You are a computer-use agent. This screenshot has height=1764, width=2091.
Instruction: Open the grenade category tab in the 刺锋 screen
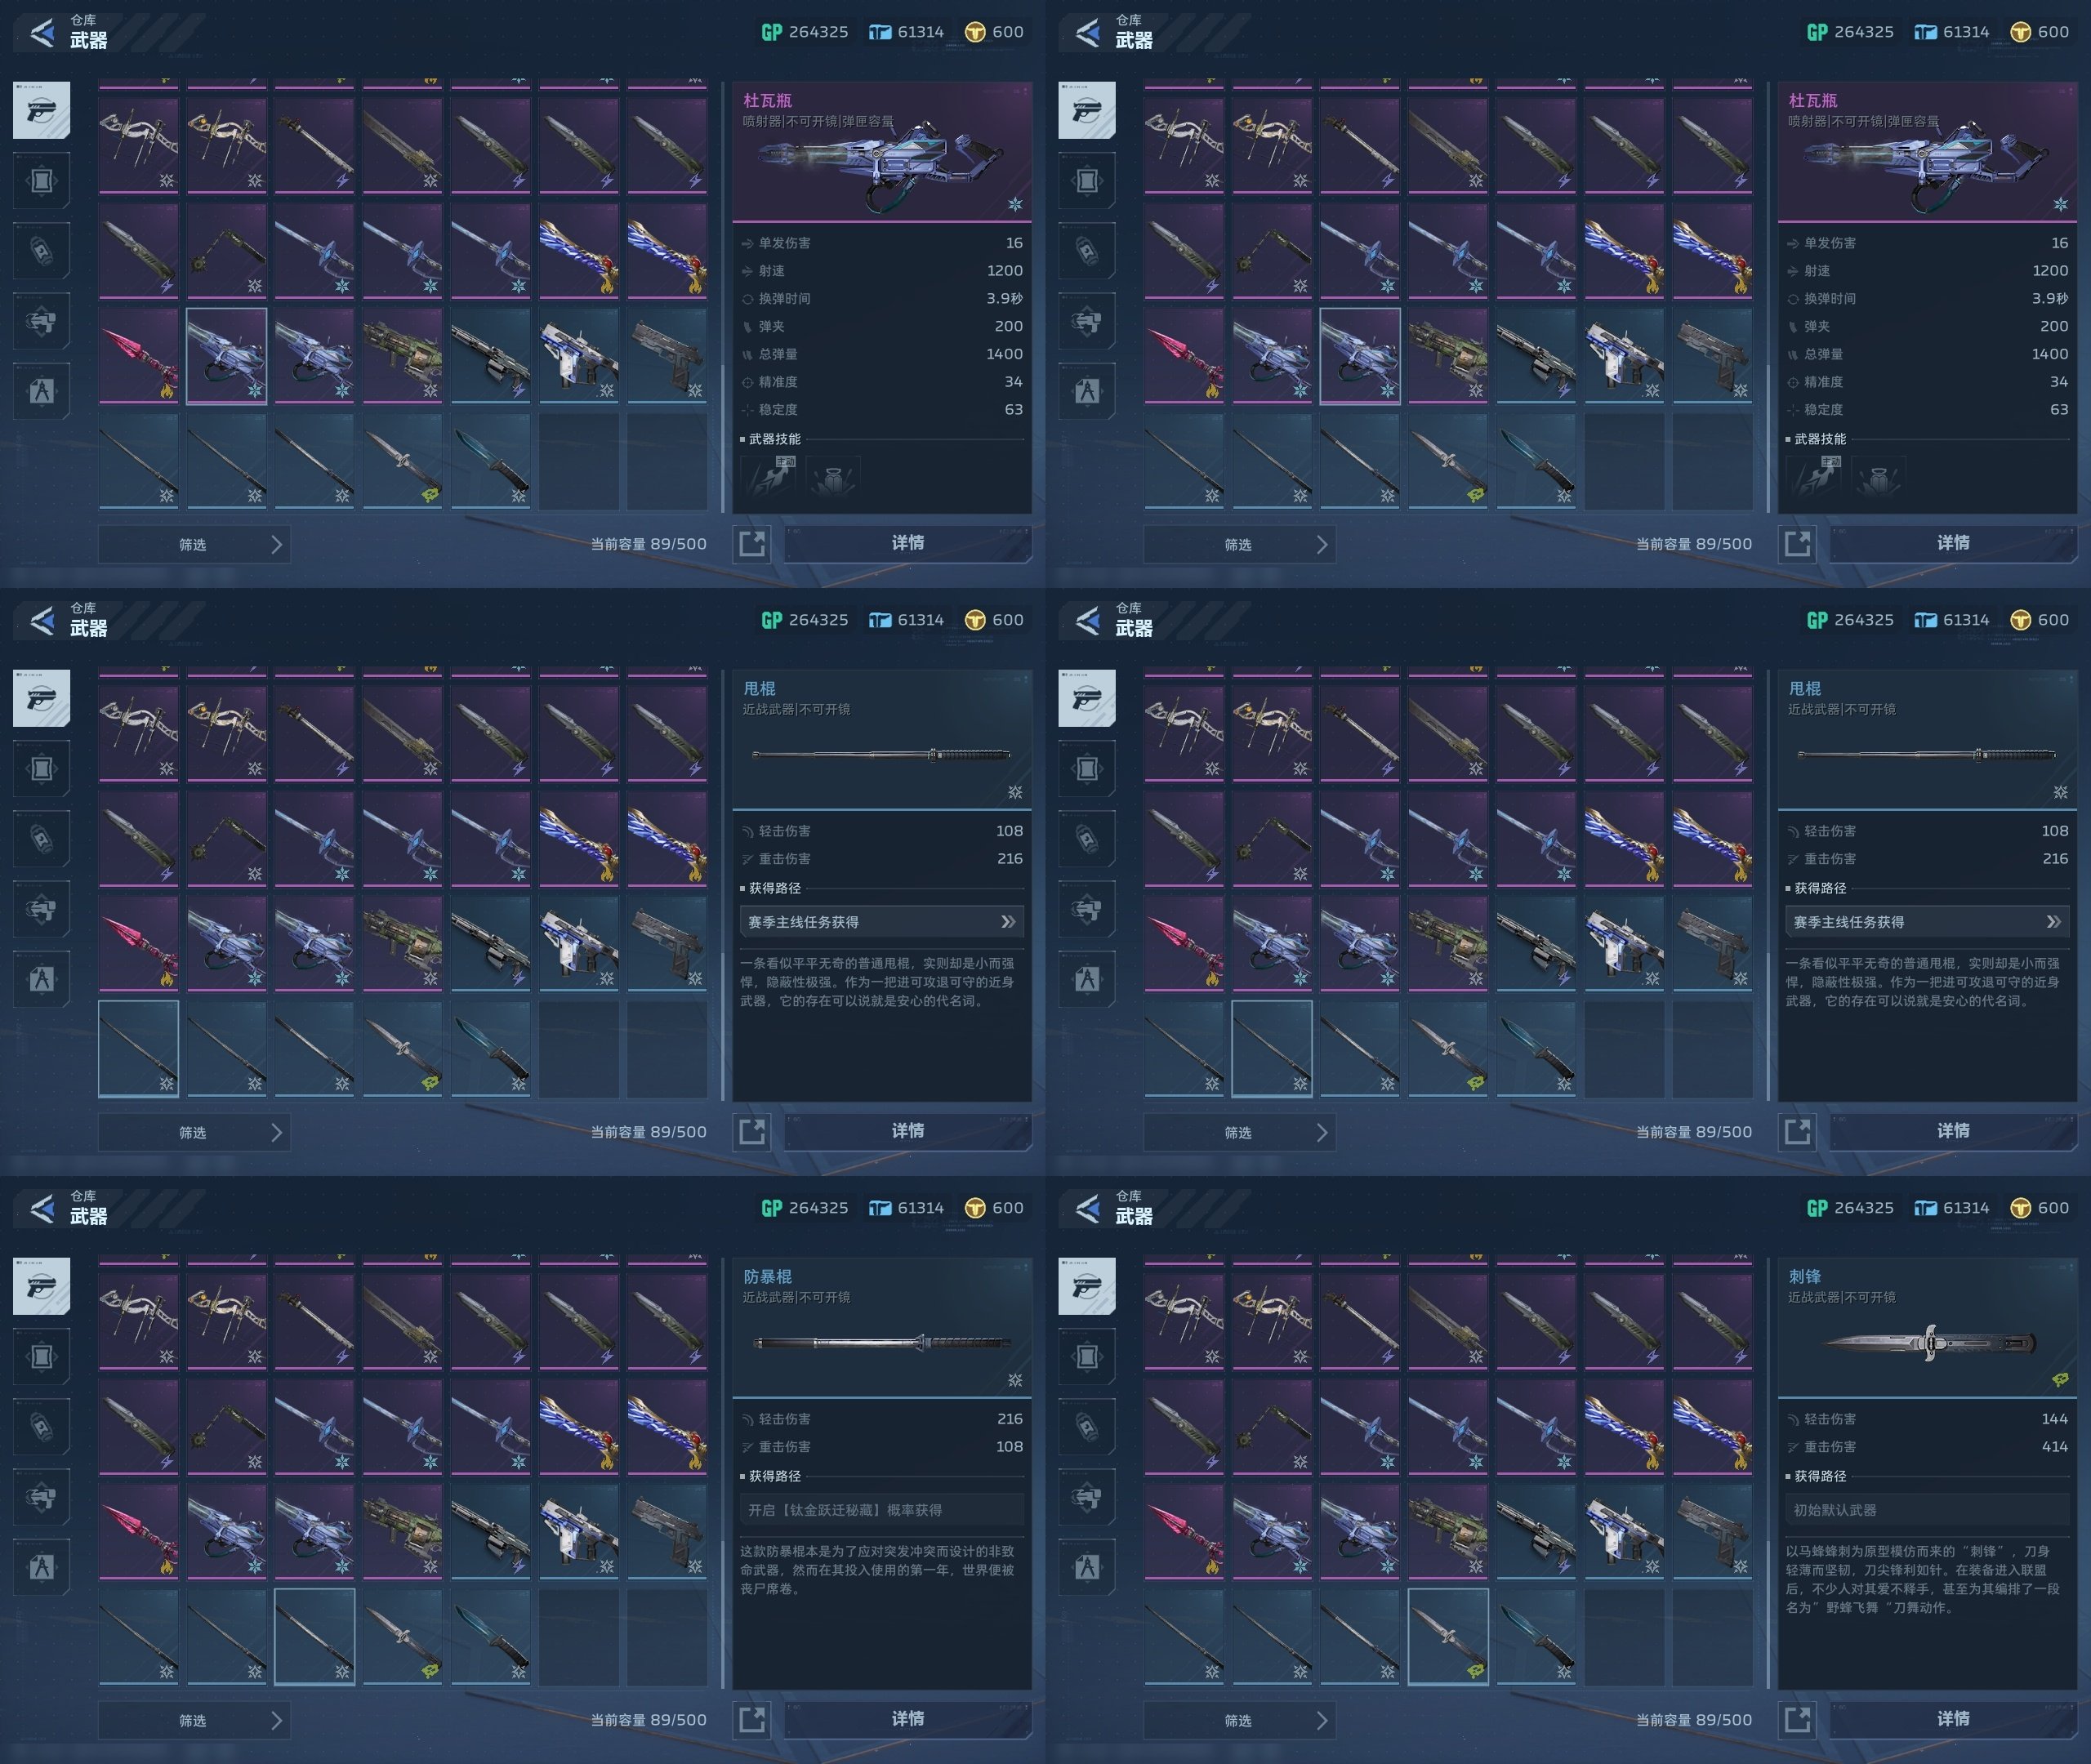click(x=1087, y=1426)
